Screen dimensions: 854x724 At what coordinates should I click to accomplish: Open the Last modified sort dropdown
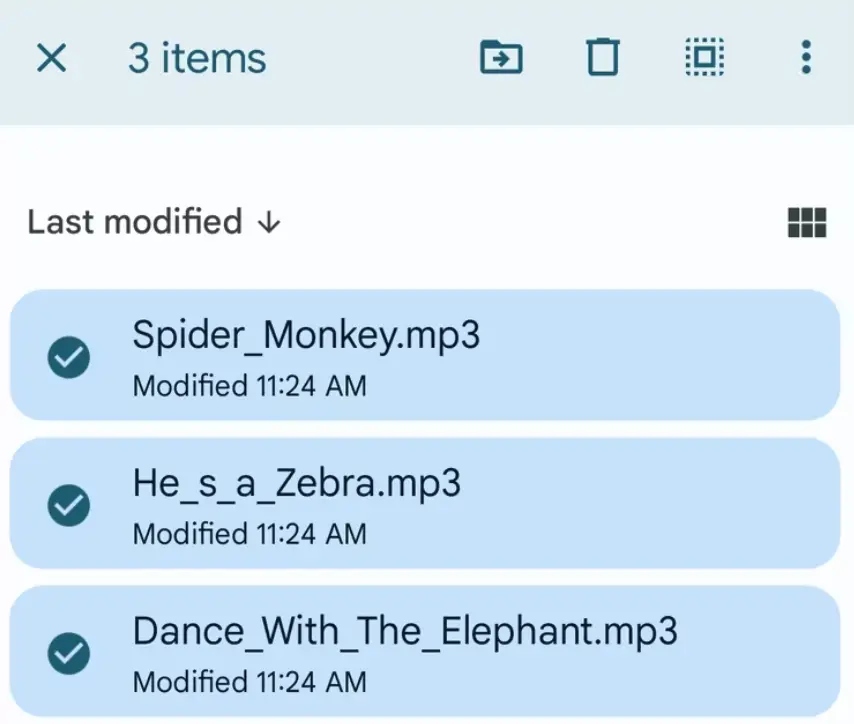click(x=135, y=222)
